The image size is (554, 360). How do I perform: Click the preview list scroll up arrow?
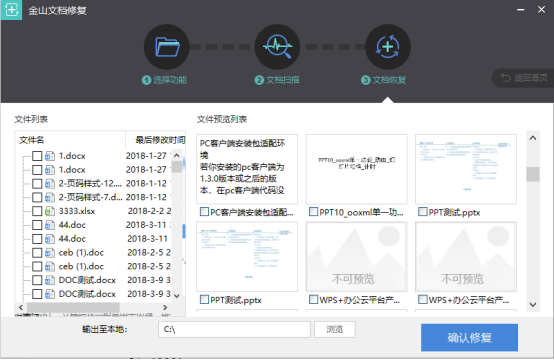click(x=533, y=138)
